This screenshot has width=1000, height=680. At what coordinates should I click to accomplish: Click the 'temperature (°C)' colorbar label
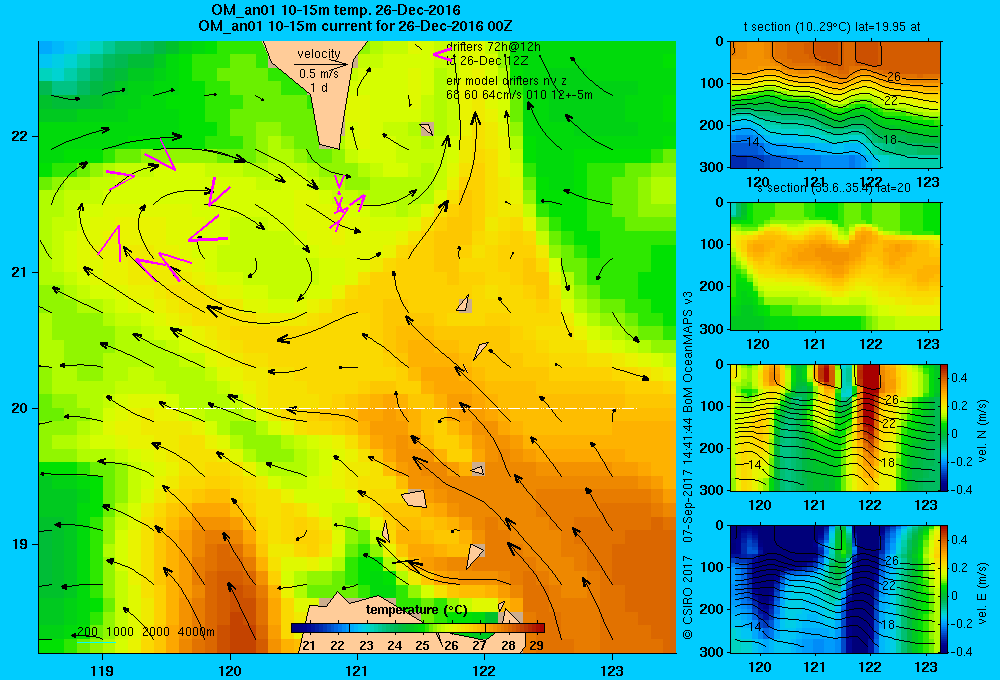coord(416,610)
